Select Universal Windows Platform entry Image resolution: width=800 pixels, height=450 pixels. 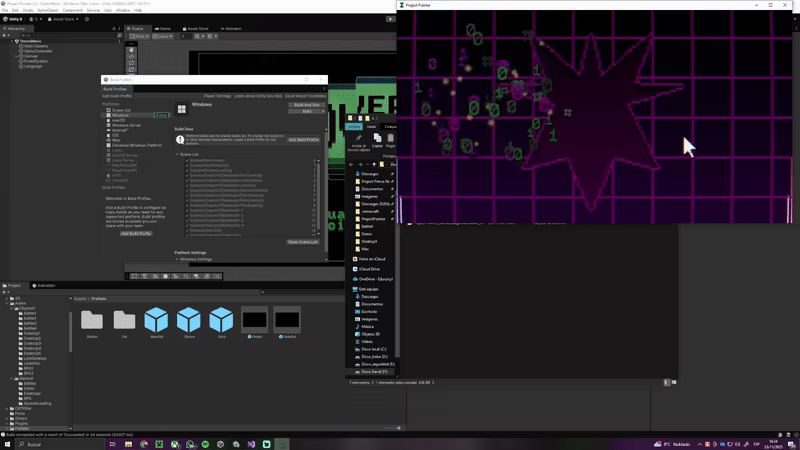click(136, 145)
